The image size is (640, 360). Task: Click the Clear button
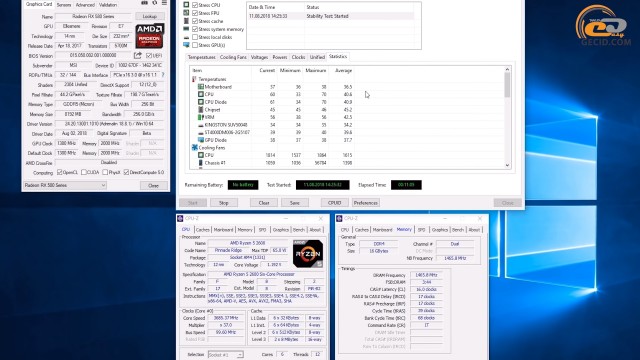(x=264, y=203)
